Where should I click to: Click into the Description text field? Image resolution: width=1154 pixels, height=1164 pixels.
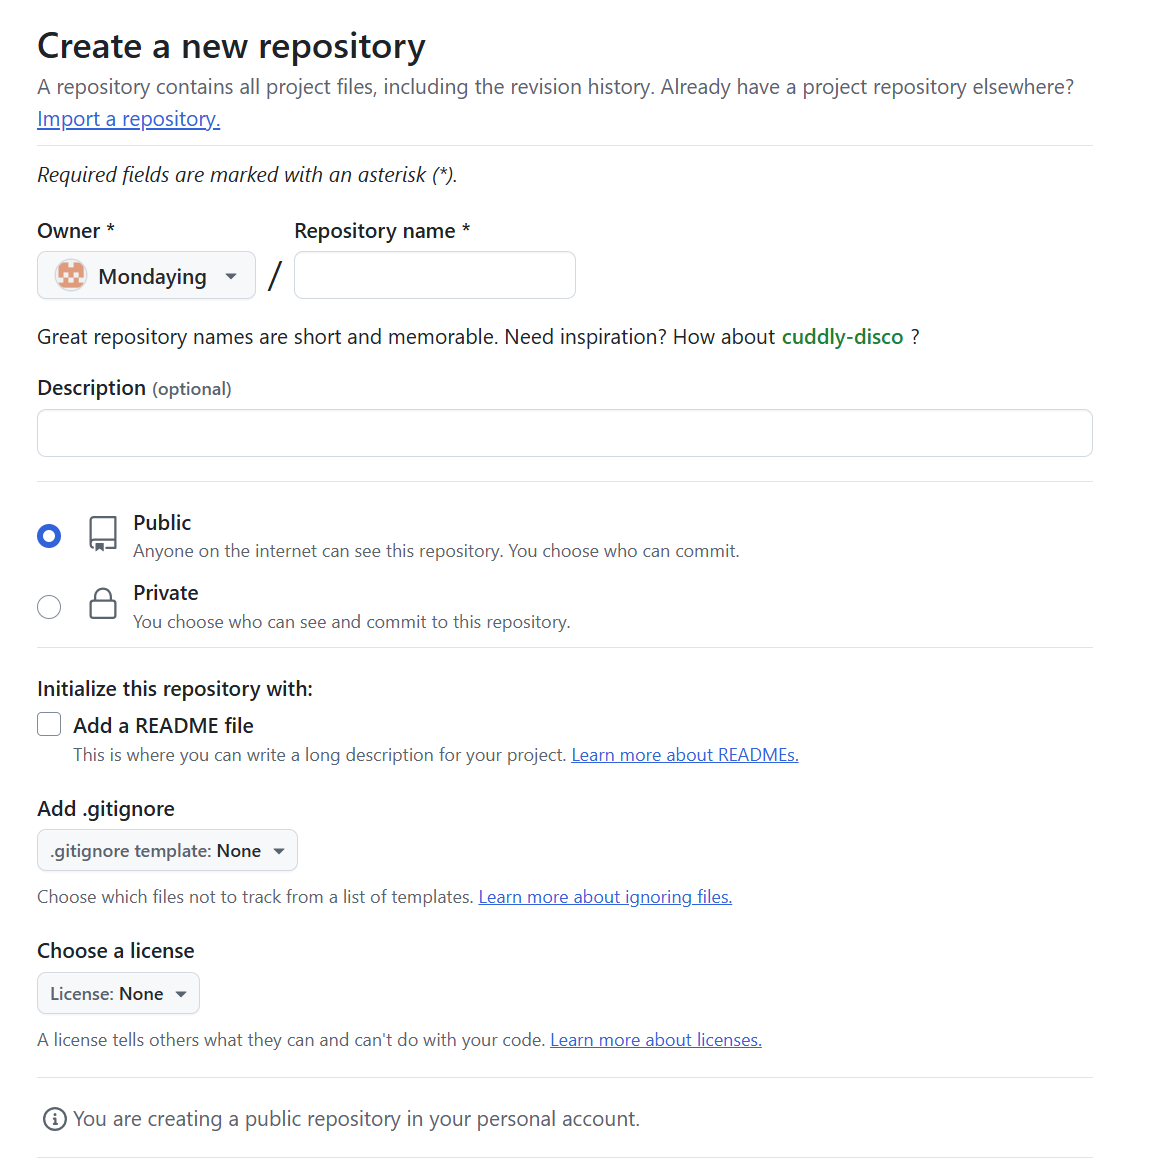click(565, 433)
